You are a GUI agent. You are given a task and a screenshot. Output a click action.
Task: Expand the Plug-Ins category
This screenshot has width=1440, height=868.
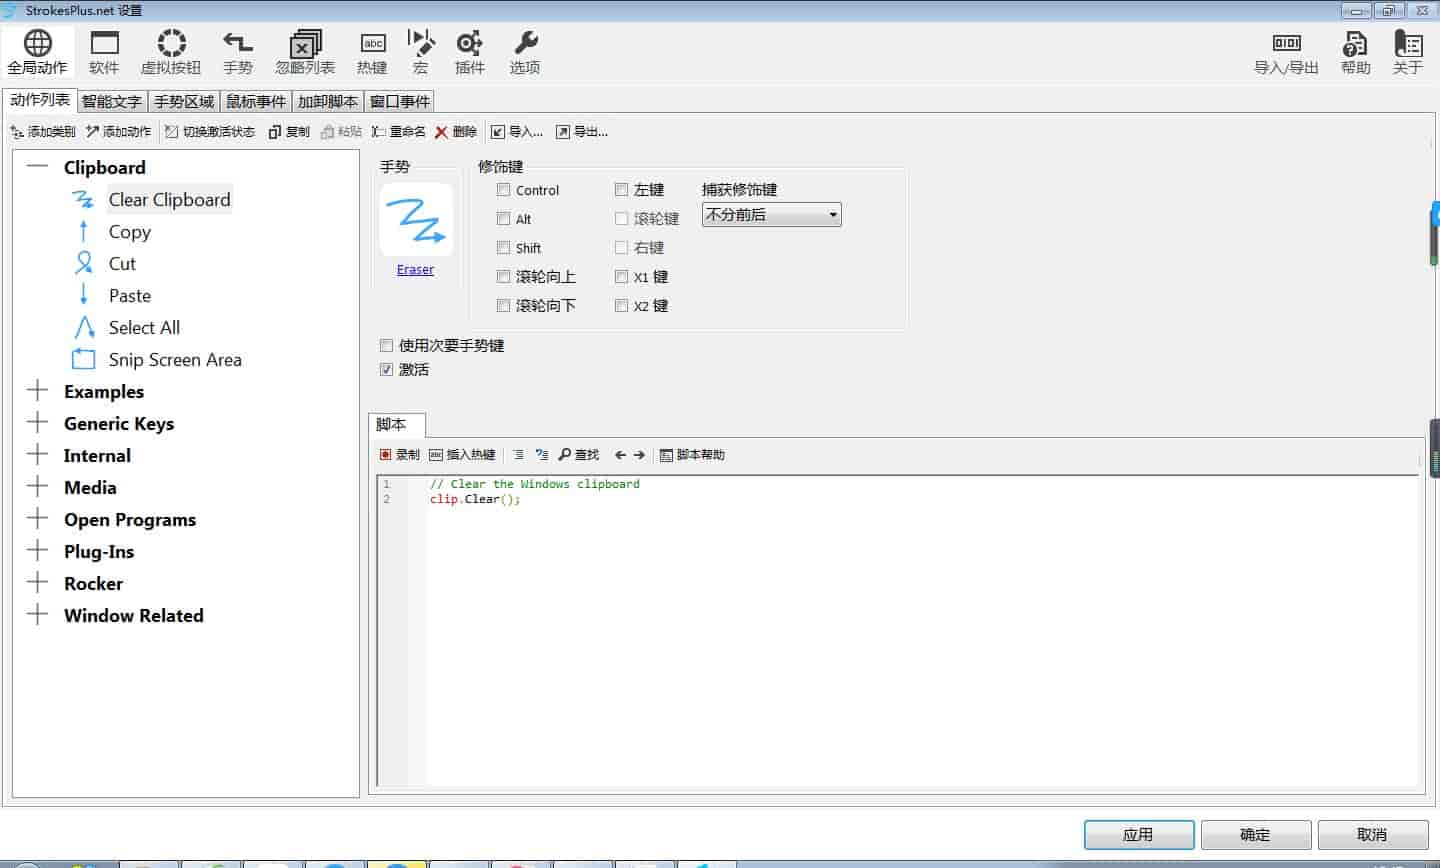point(38,551)
